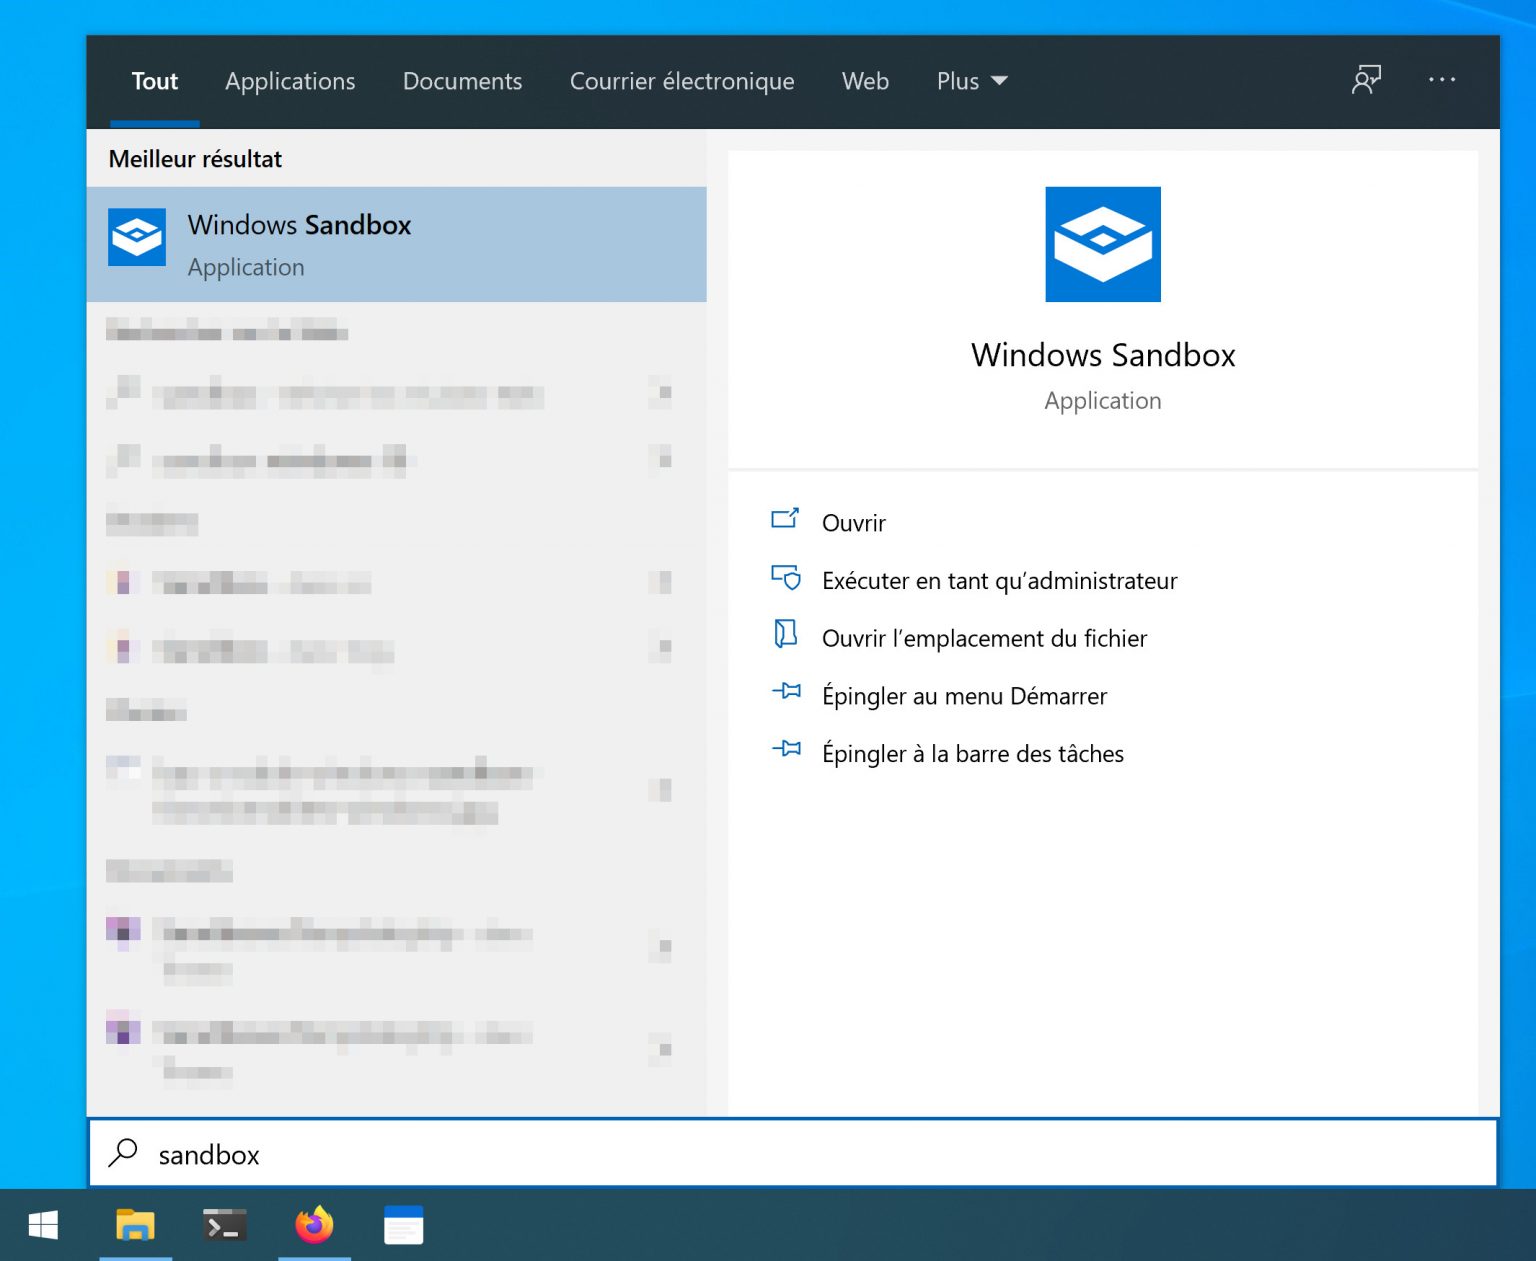This screenshot has width=1536, height=1261.
Task: Open File Explorer from the taskbar
Action: click(136, 1224)
